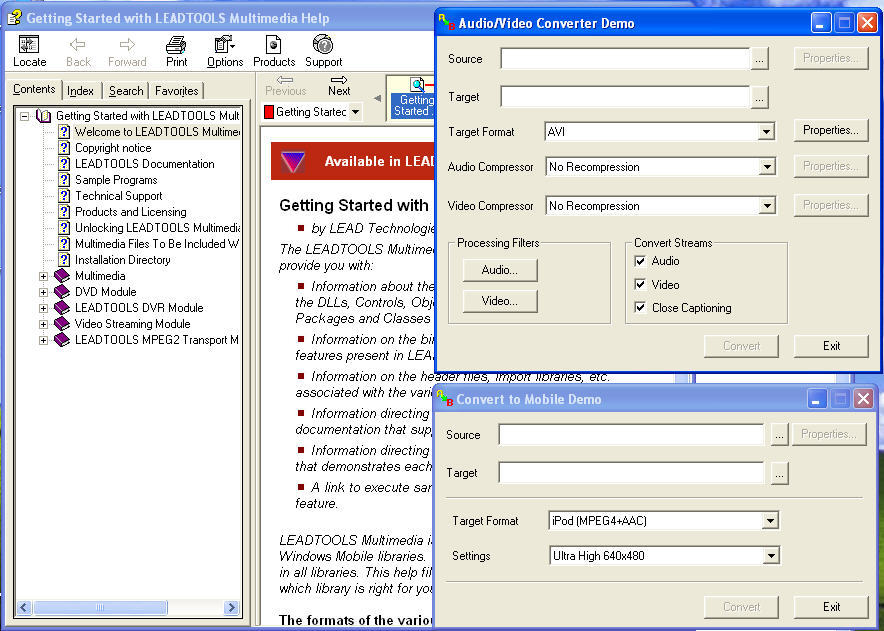Image resolution: width=884 pixels, height=631 pixels.
Task: Open the Getting Started topic dropdown arrow
Action: coord(355,112)
